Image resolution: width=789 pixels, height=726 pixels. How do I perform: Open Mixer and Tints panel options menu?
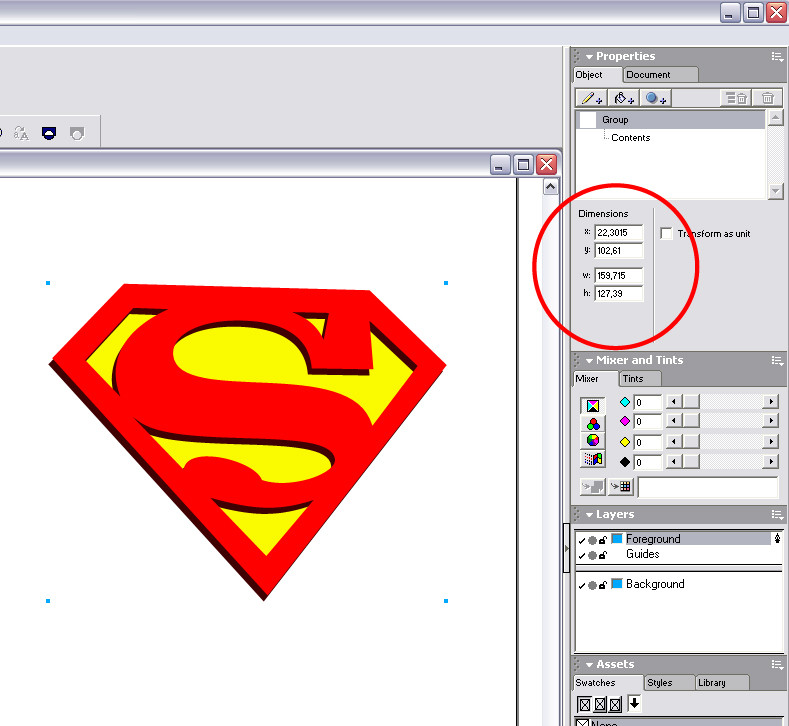point(777,360)
